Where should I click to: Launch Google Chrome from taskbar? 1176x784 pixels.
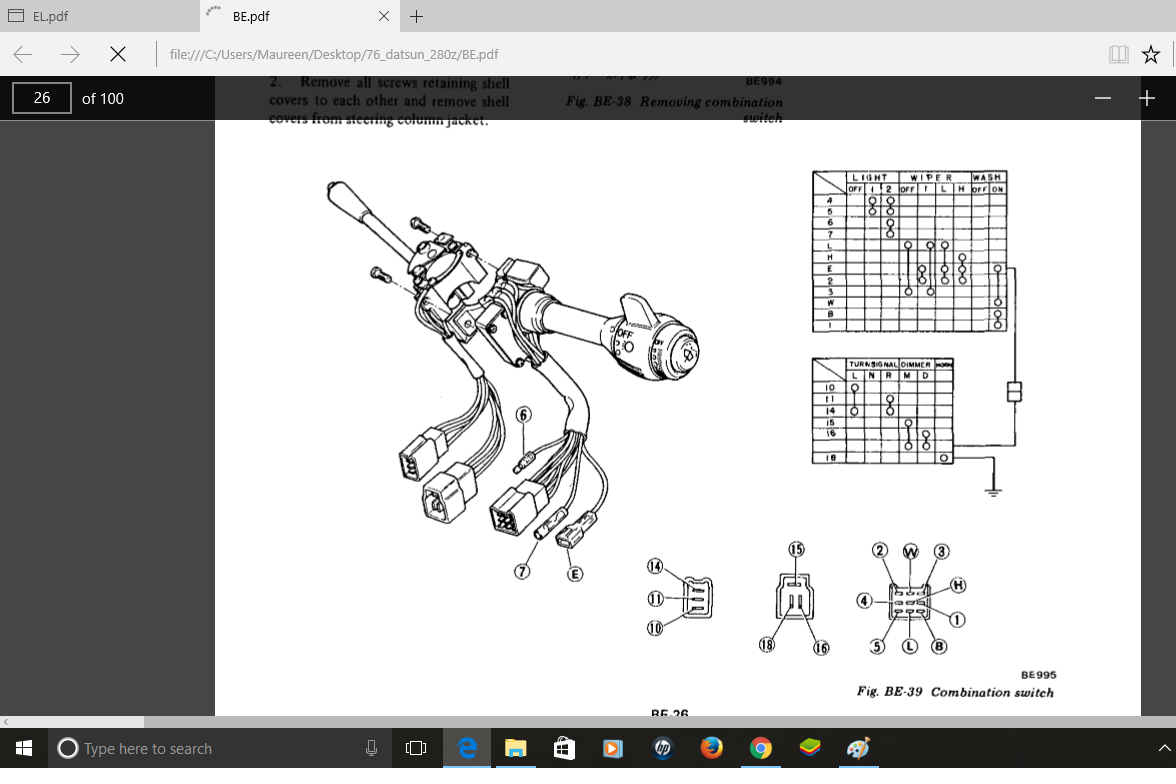(x=760, y=748)
